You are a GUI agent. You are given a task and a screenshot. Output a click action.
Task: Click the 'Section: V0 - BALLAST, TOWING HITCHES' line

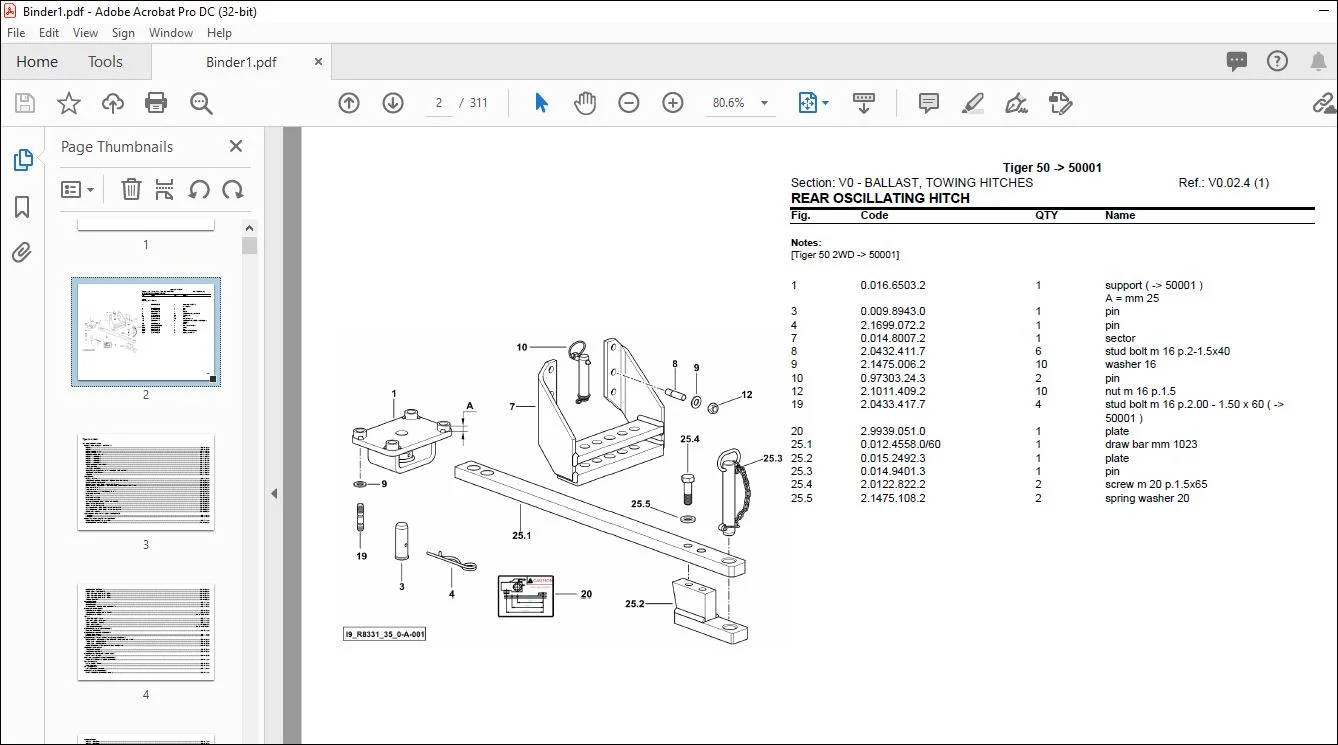coord(912,183)
